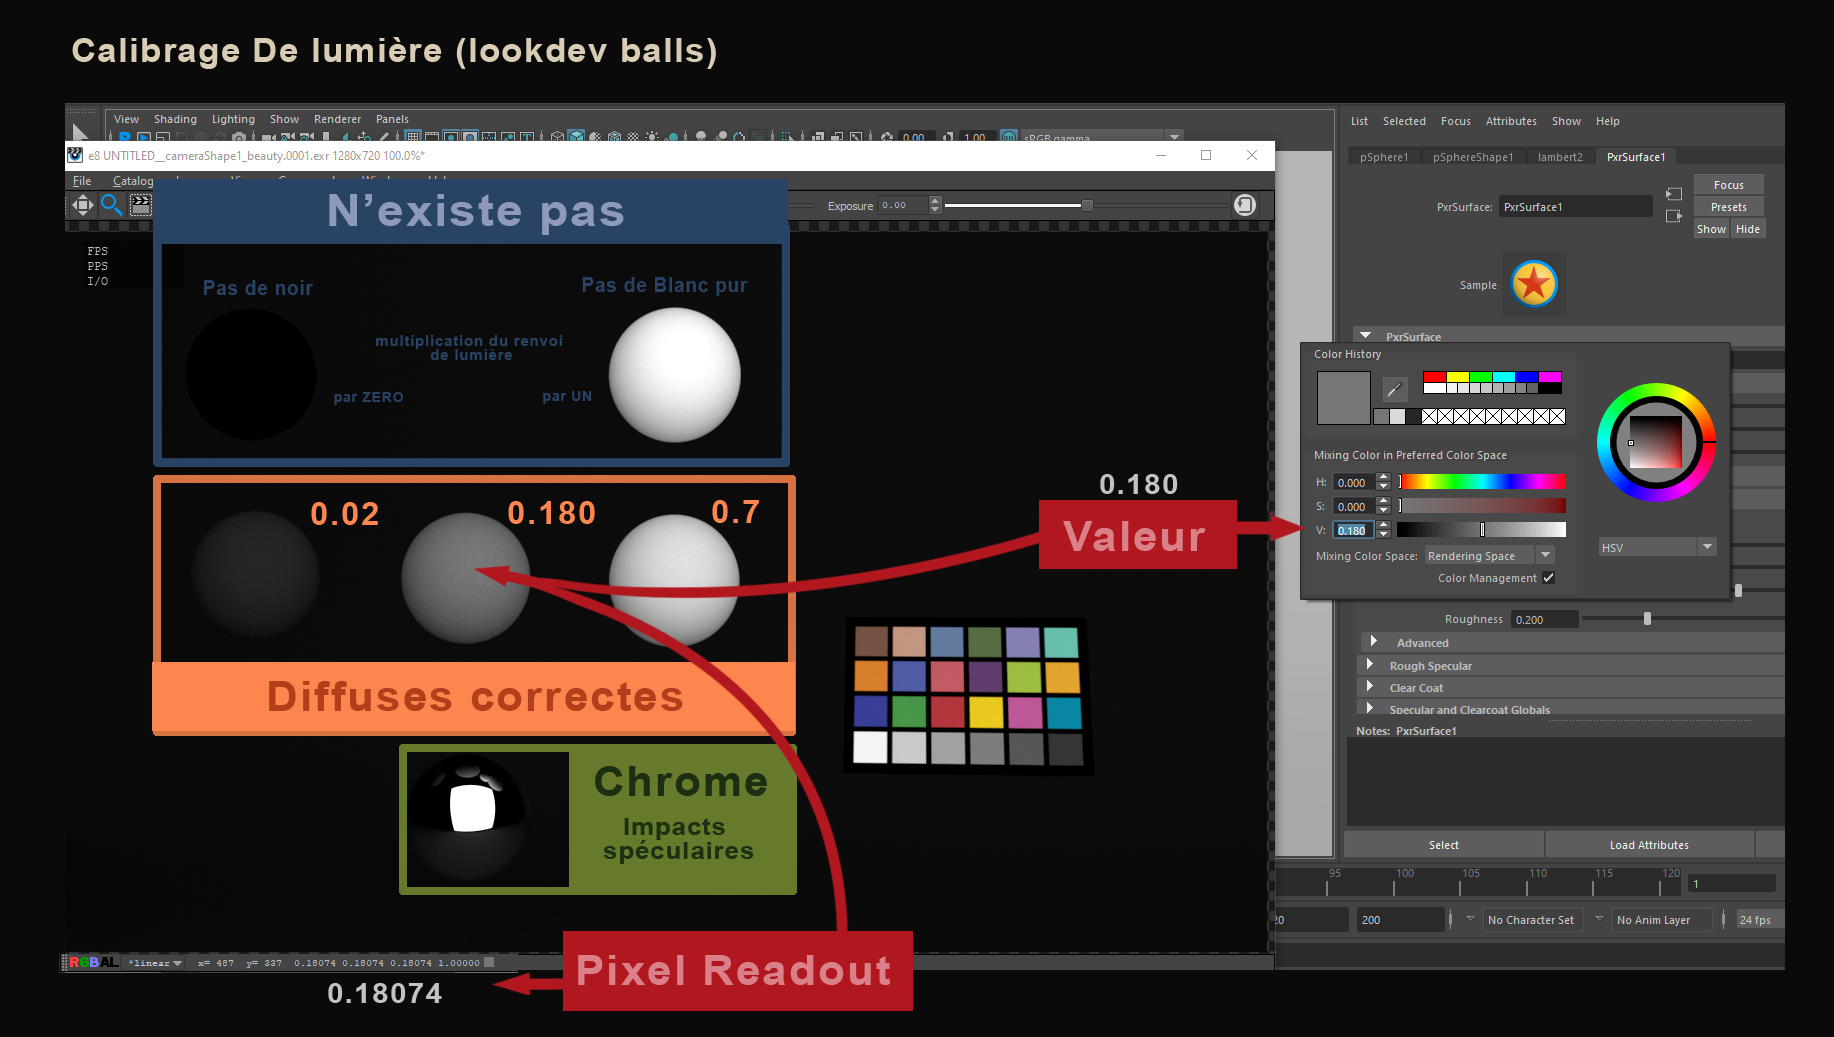
Task: Increase the H value with stepper arrow
Action: point(1383,477)
